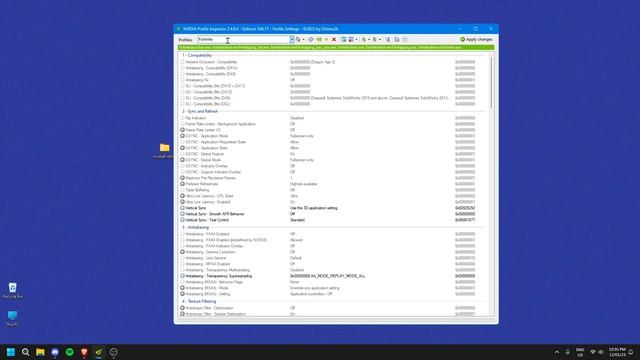Screen dimensions: 640x360
Task: Restore NVIDIA defaults with the green logo icon
Action: click(319, 40)
